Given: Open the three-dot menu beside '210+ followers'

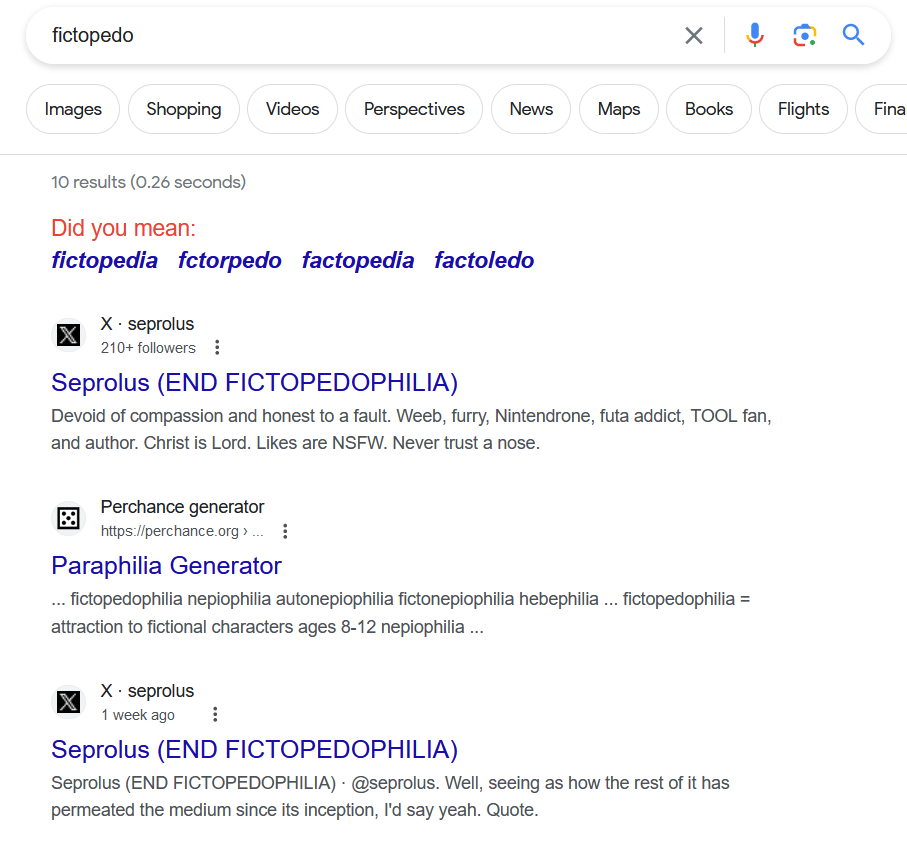Looking at the screenshot, I should [217, 348].
